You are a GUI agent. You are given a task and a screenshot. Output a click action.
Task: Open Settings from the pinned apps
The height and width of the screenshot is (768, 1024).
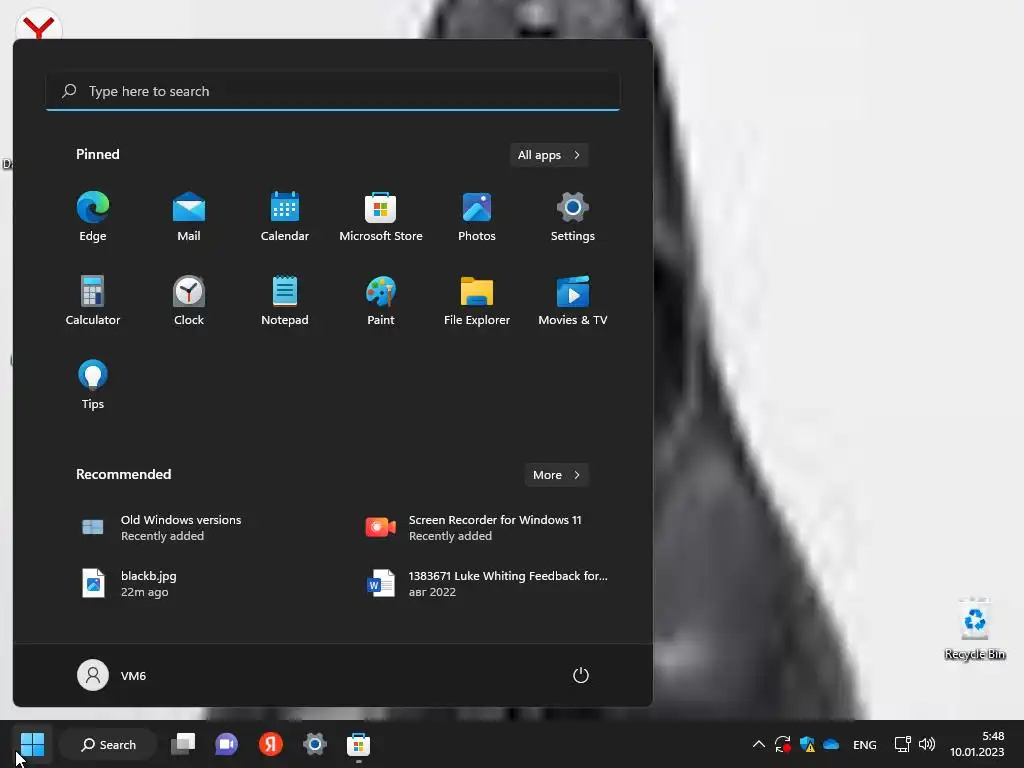click(573, 217)
